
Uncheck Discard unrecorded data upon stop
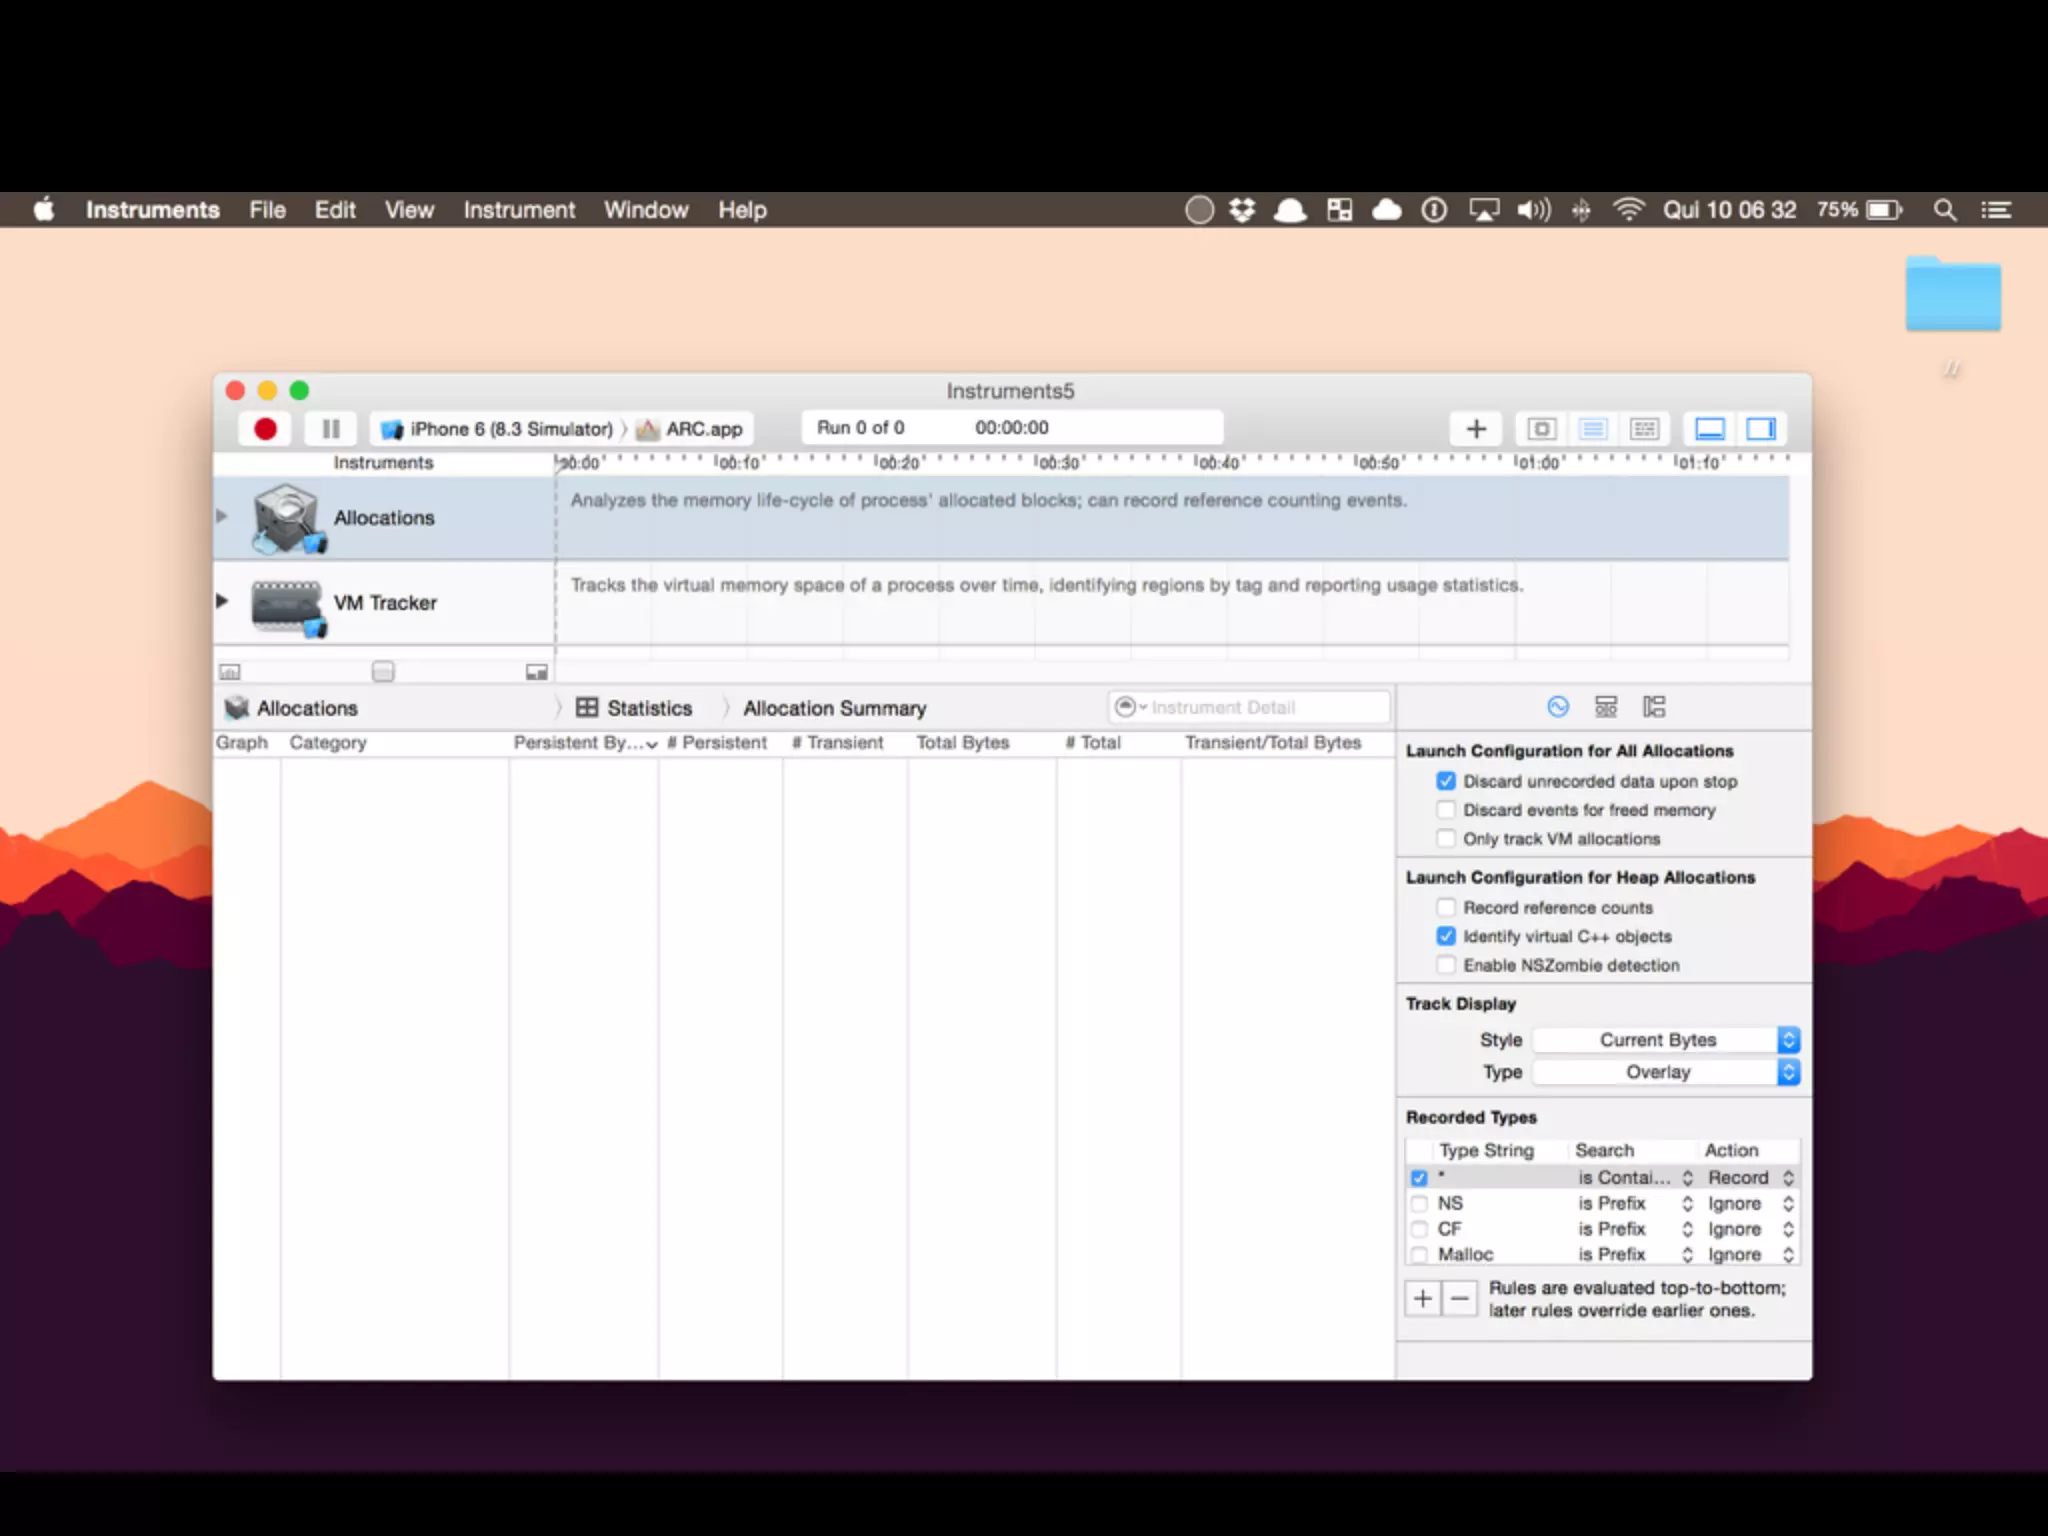[1446, 781]
